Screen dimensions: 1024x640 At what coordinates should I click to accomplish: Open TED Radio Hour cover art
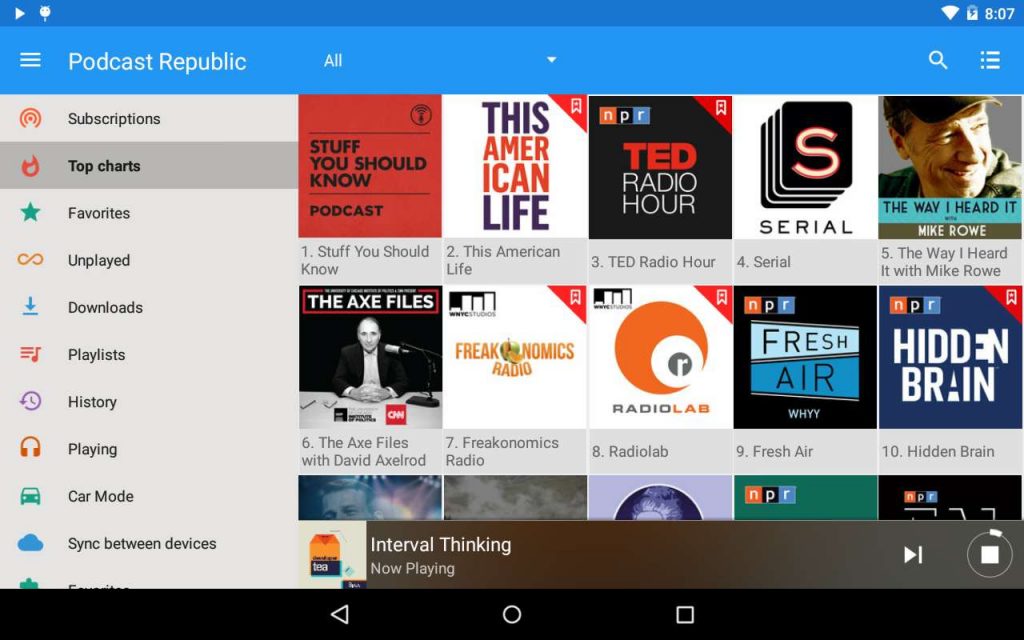click(660, 167)
